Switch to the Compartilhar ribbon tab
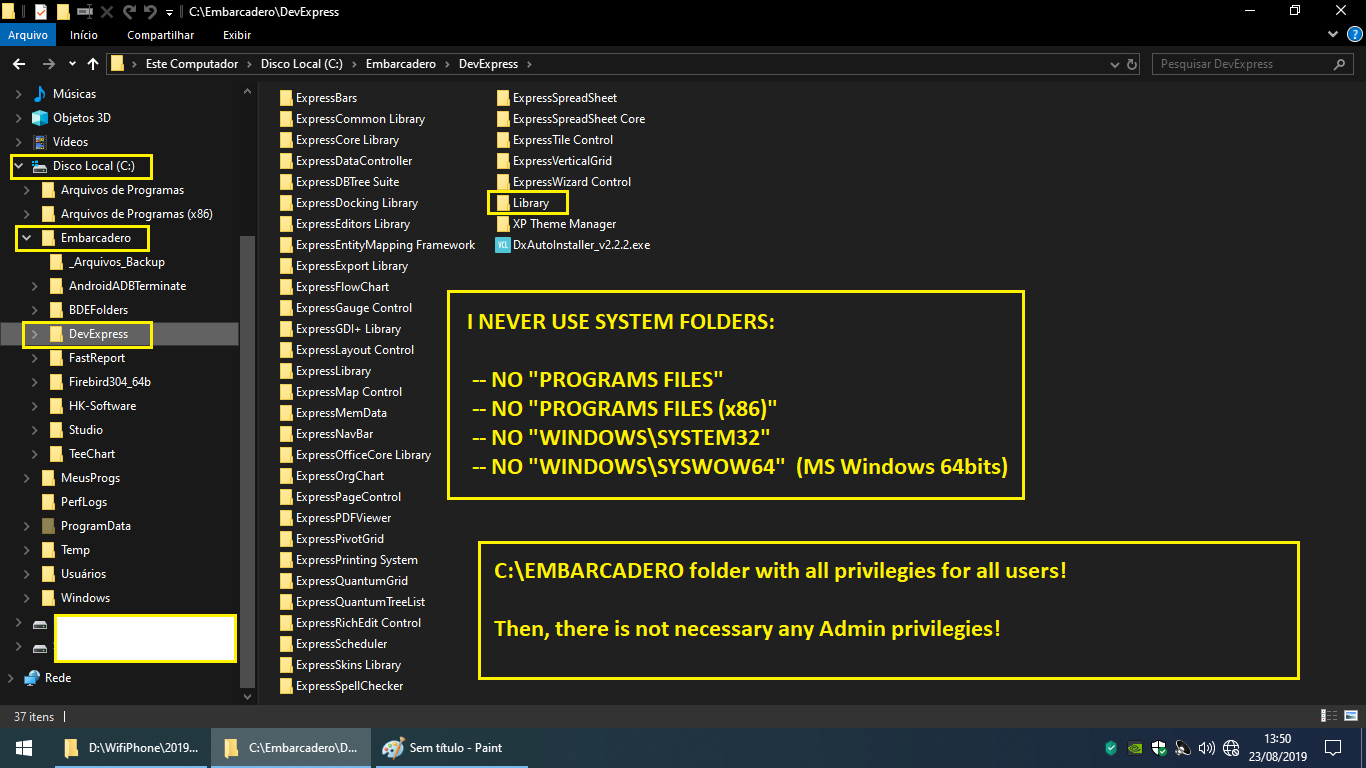 point(160,35)
